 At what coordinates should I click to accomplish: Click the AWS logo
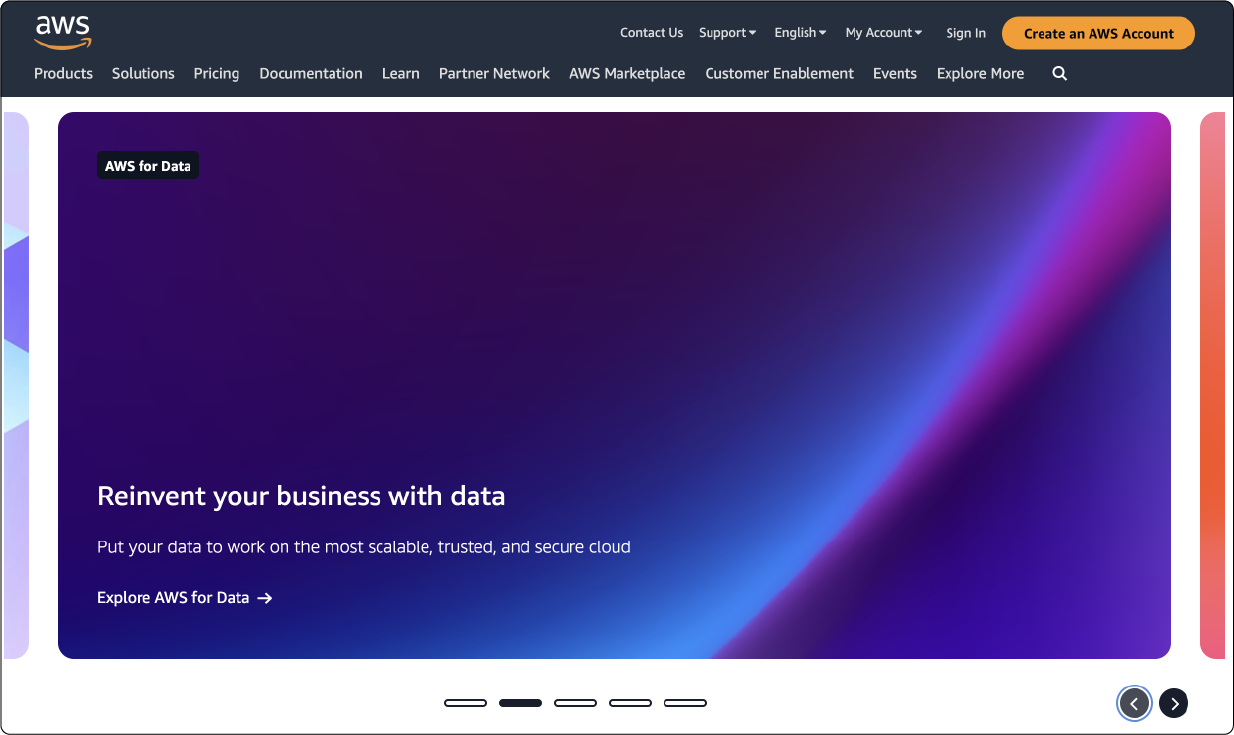(x=63, y=32)
